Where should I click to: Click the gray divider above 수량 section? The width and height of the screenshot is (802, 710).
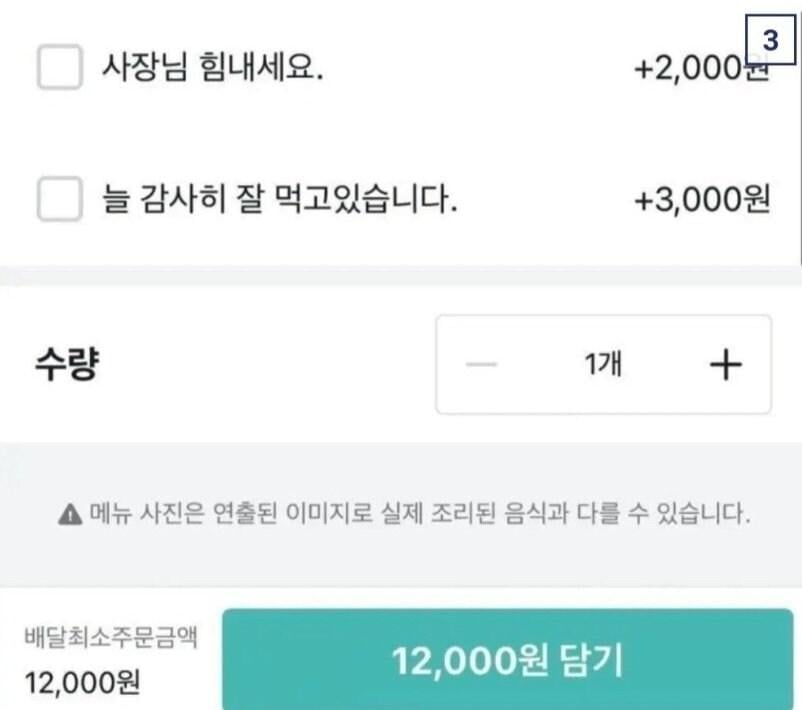click(x=400, y=276)
